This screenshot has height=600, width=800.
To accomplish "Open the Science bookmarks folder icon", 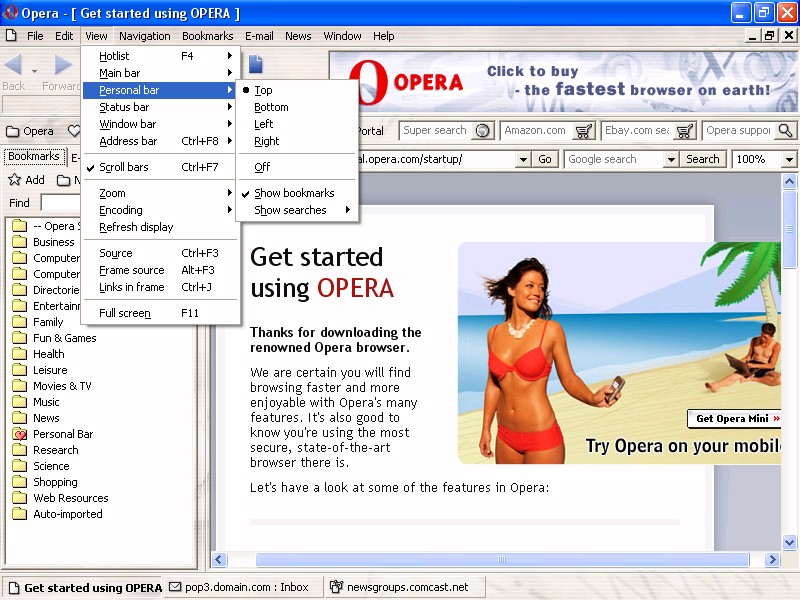I will (x=19, y=466).
